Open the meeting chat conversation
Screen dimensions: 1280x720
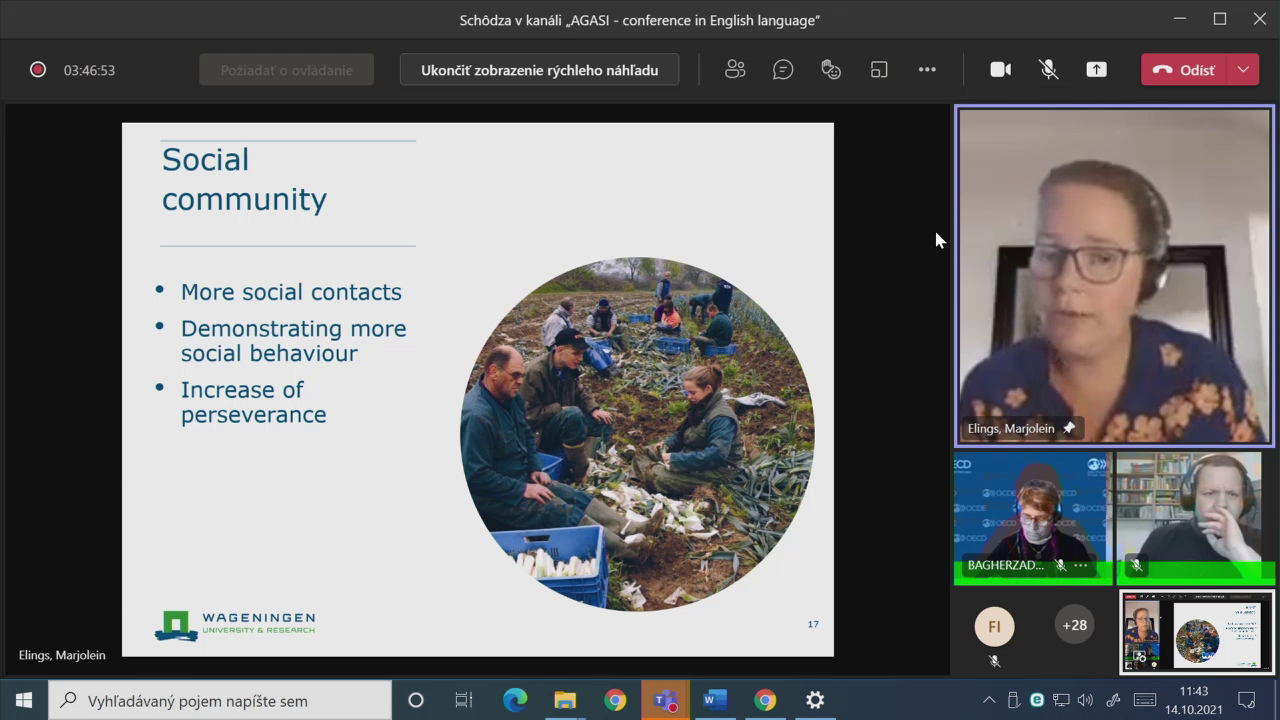click(783, 70)
